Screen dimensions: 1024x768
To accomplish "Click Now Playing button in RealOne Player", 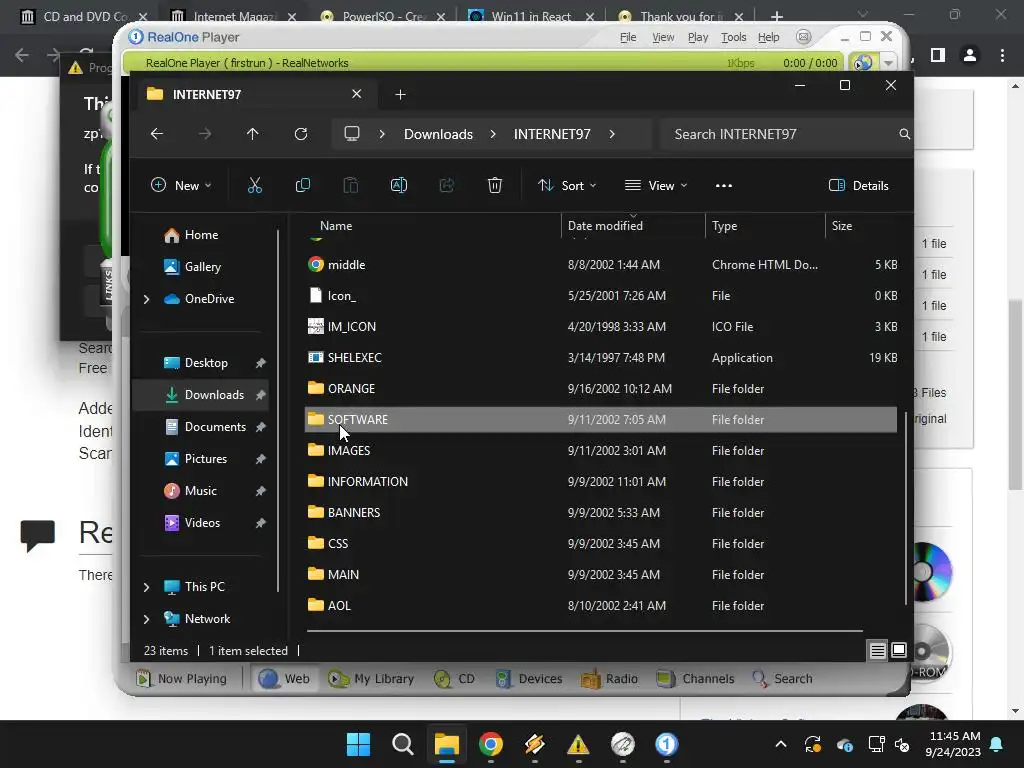I will click(181, 679).
